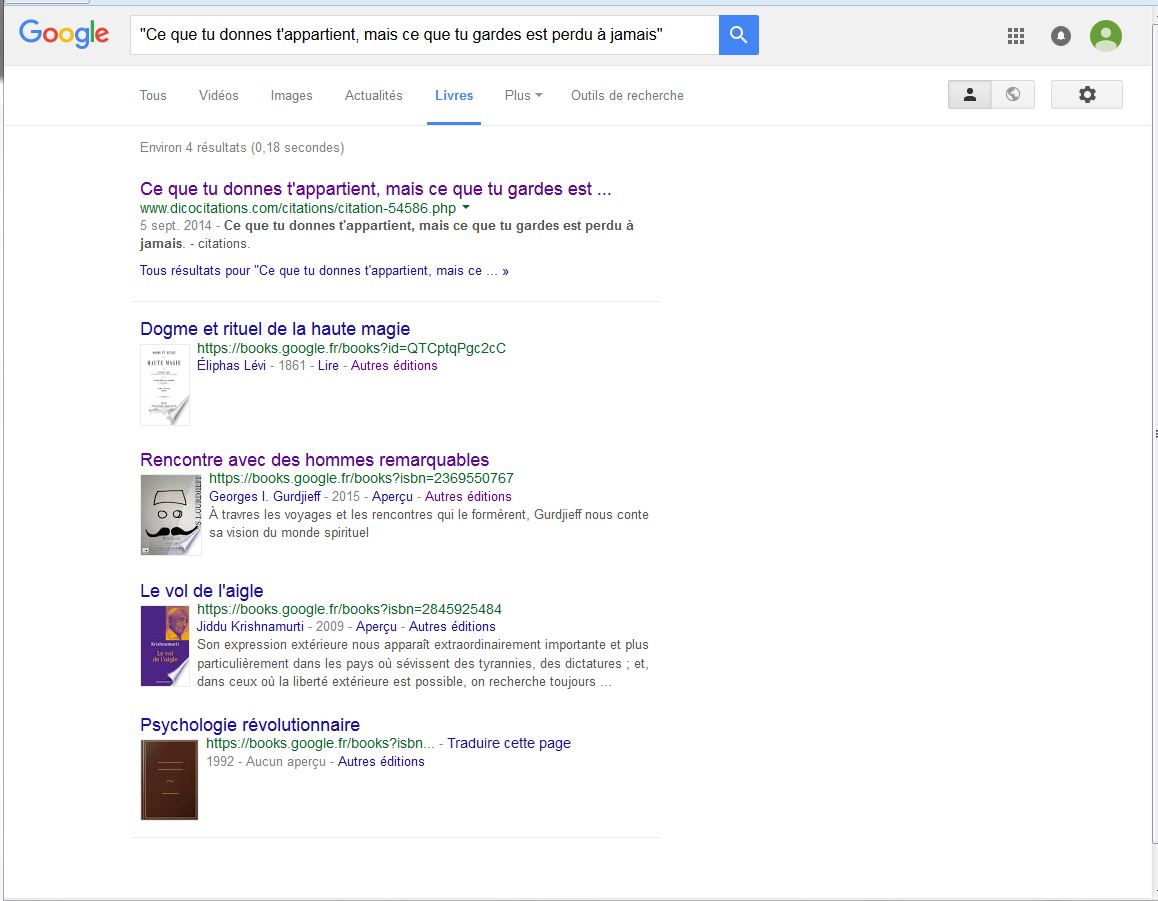This screenshot has width=1158, height=901.
Task: Click the Environ 4 résultats text
Action: (241, 147)
